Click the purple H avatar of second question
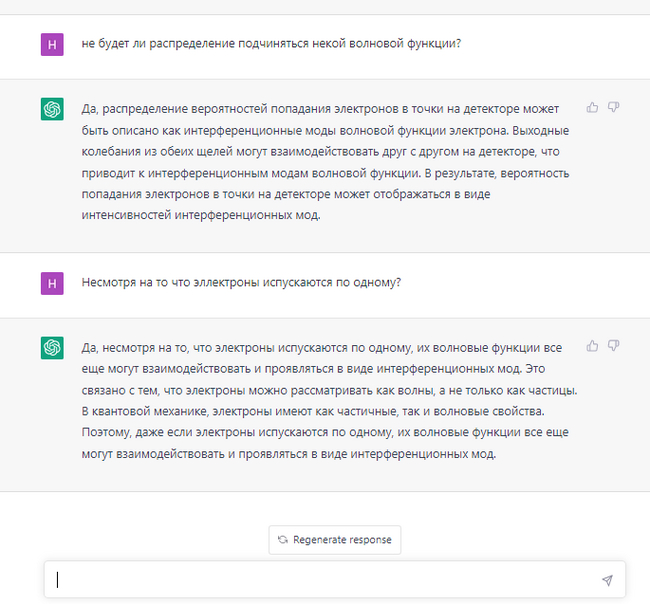This screenshot has height=604, width=650. click(52, 283)
